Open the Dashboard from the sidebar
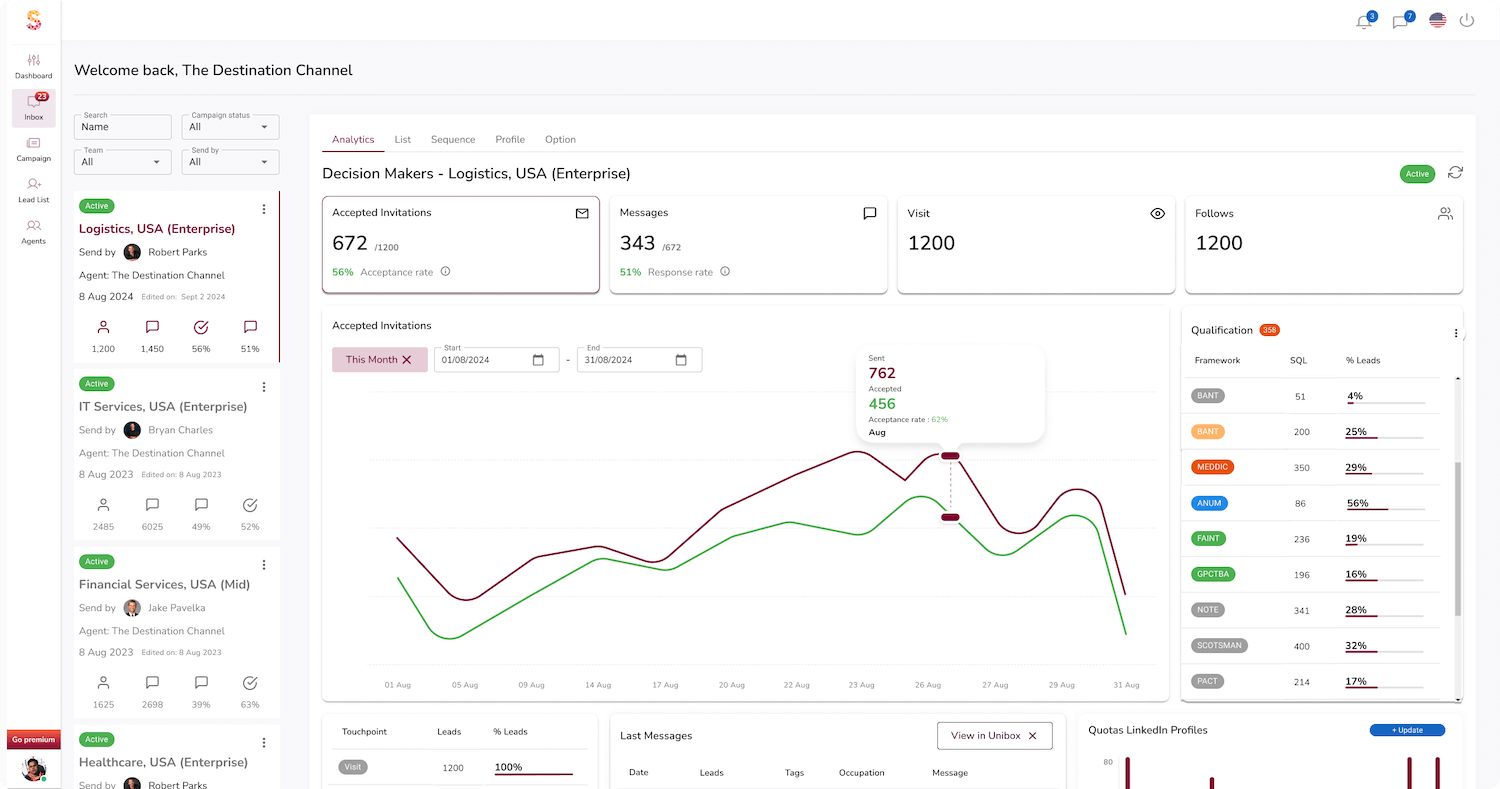This screenshot has height=789, width=1500. point(33,65)
